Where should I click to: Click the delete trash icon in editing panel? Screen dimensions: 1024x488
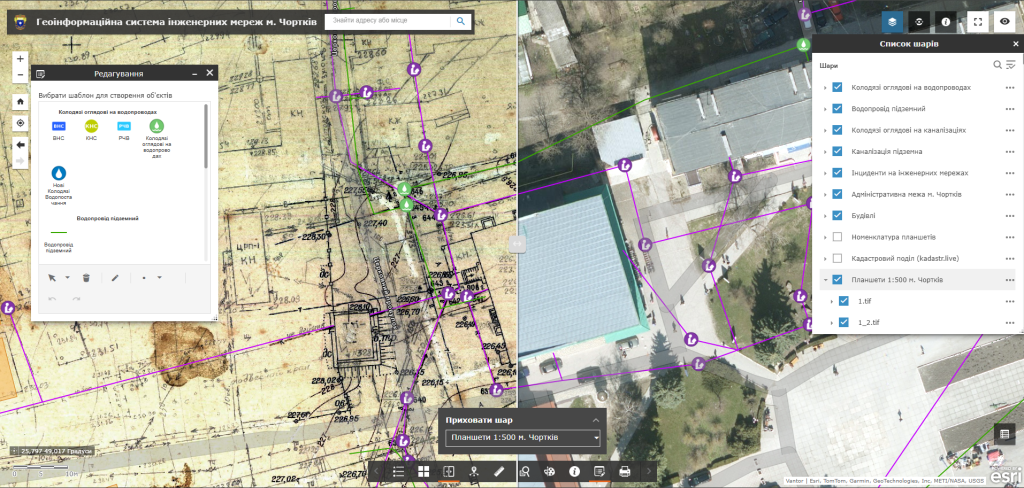87,277
